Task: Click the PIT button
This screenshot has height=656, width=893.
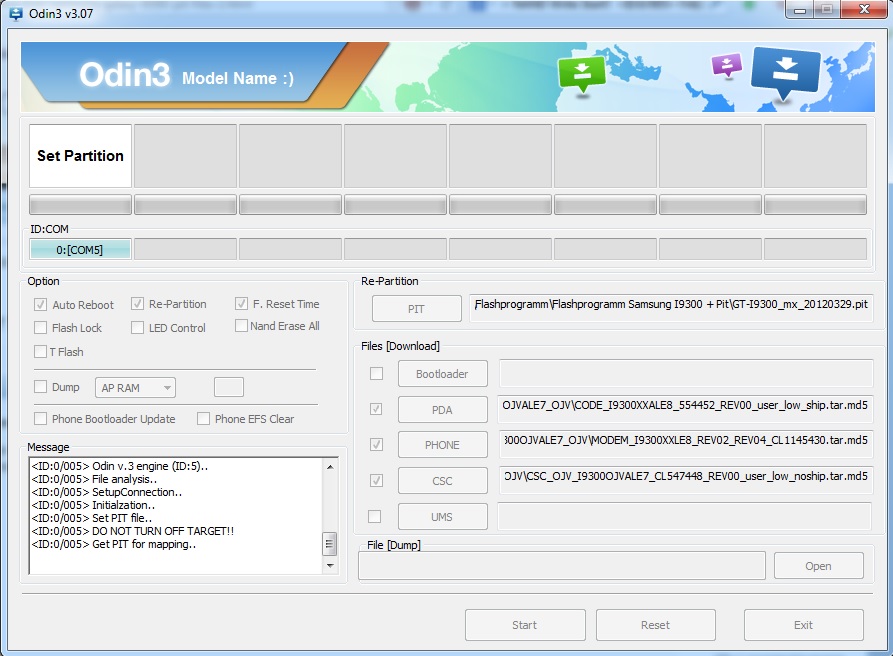Action: (x=416, y=309)
